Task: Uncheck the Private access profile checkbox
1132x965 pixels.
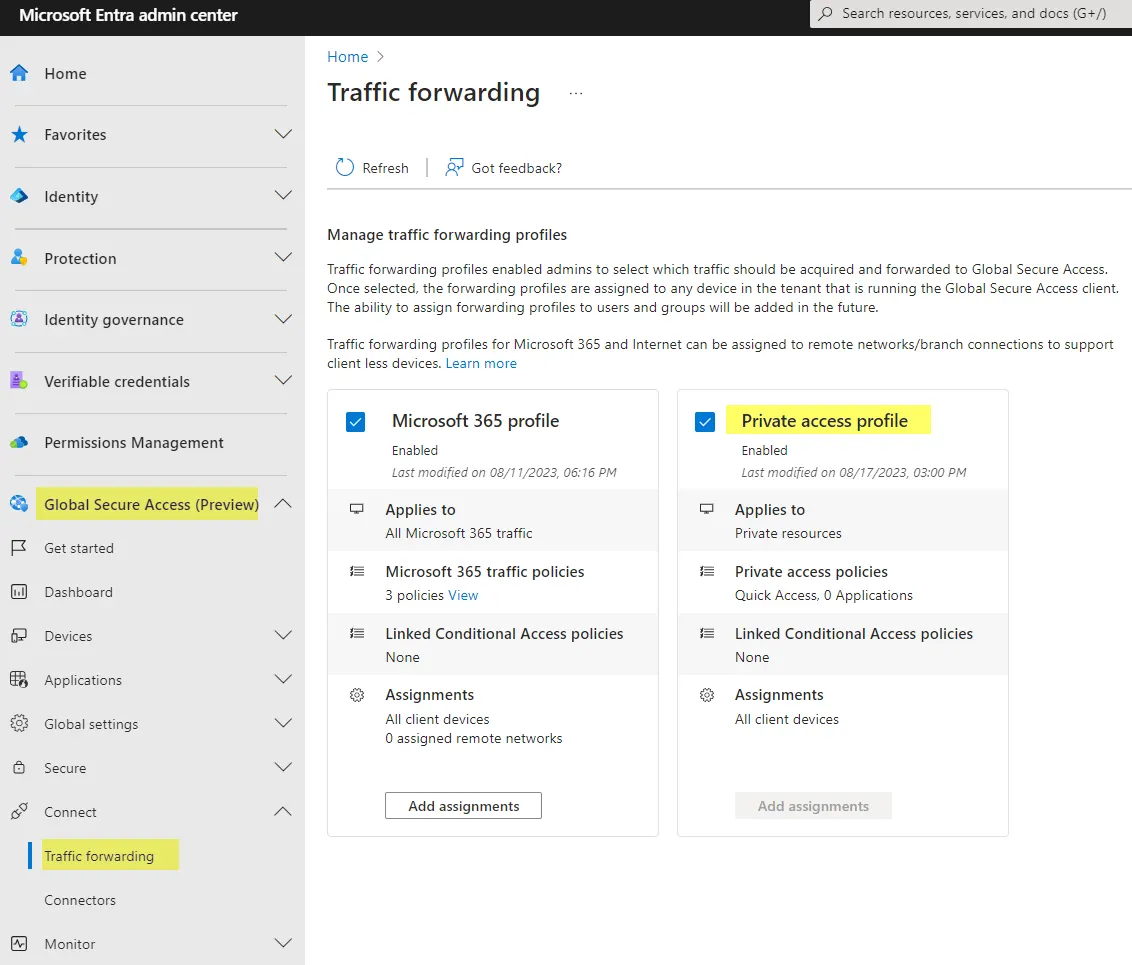Action: pos(705,422)
